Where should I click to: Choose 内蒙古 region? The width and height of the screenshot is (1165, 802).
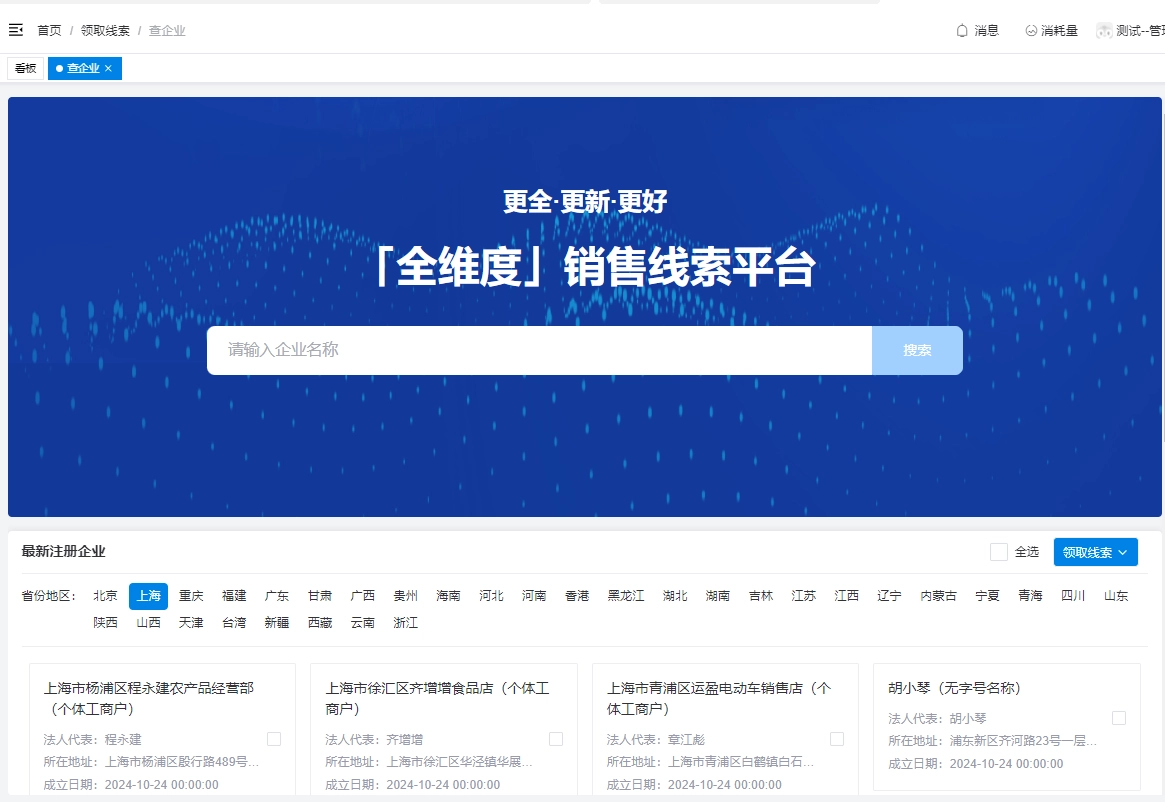[x=938, y=596]
